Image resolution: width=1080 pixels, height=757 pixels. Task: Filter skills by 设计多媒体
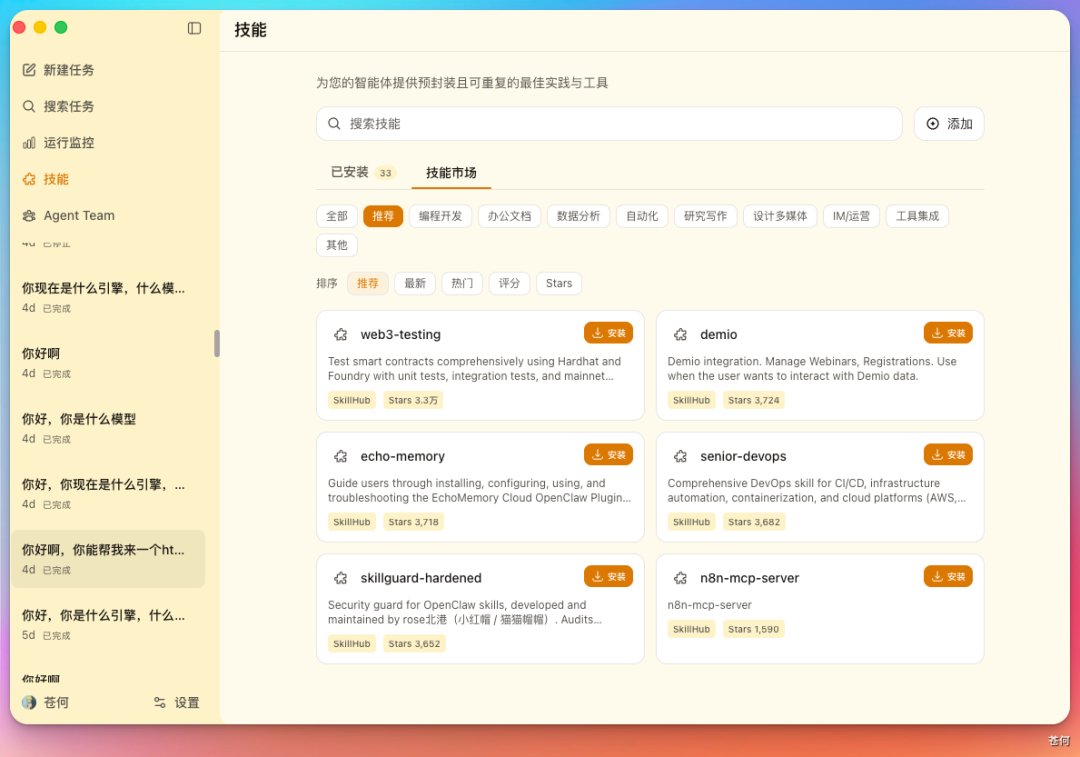(x=780, y=216)
